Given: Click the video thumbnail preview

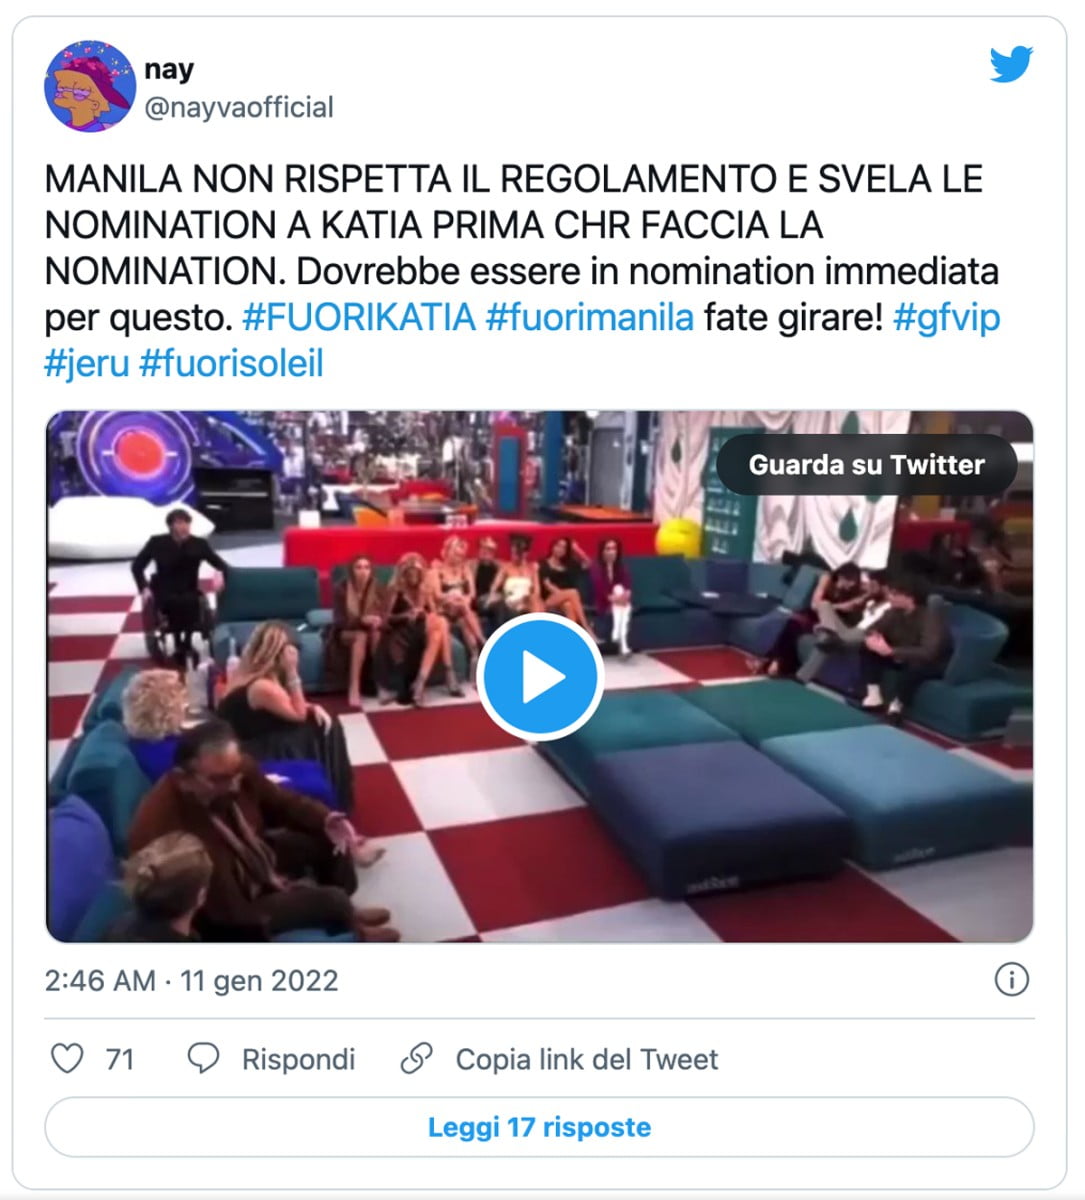Looking at the screenshot, I should tap(542, 675).
